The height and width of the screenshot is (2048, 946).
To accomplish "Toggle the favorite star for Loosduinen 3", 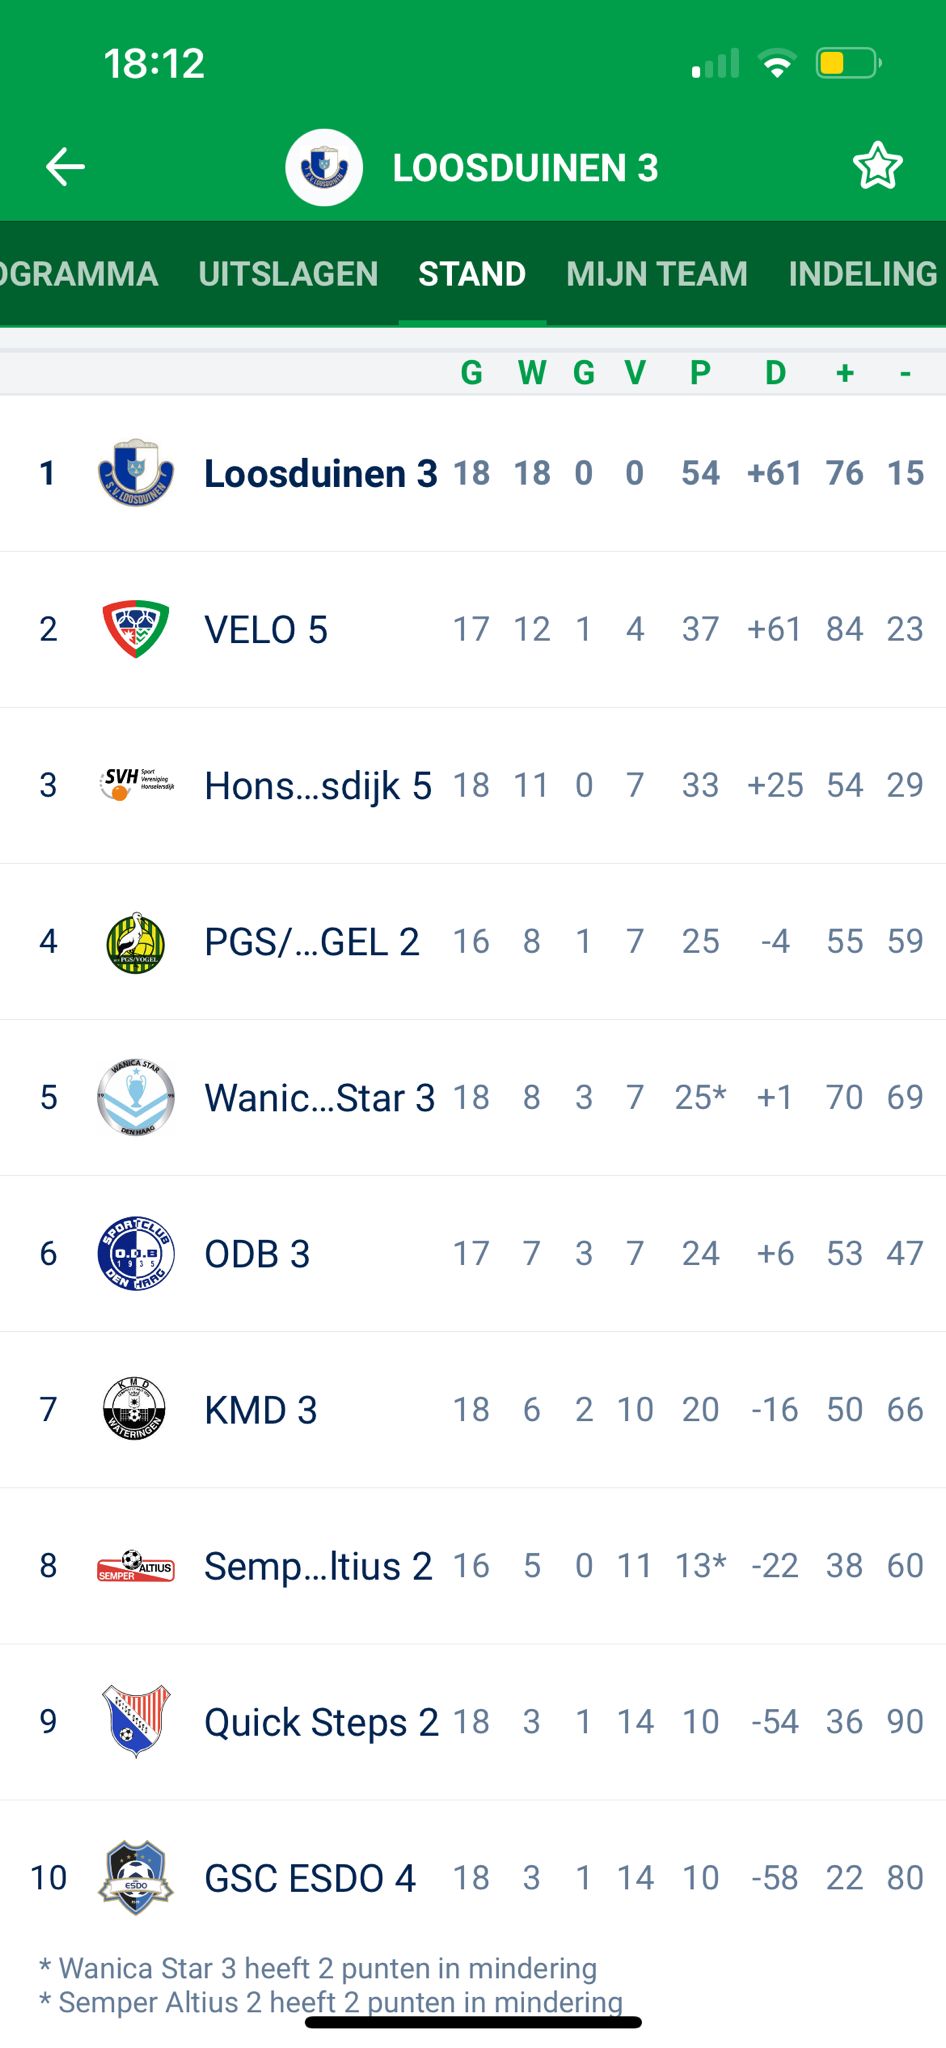I will (x=877, y=167).
